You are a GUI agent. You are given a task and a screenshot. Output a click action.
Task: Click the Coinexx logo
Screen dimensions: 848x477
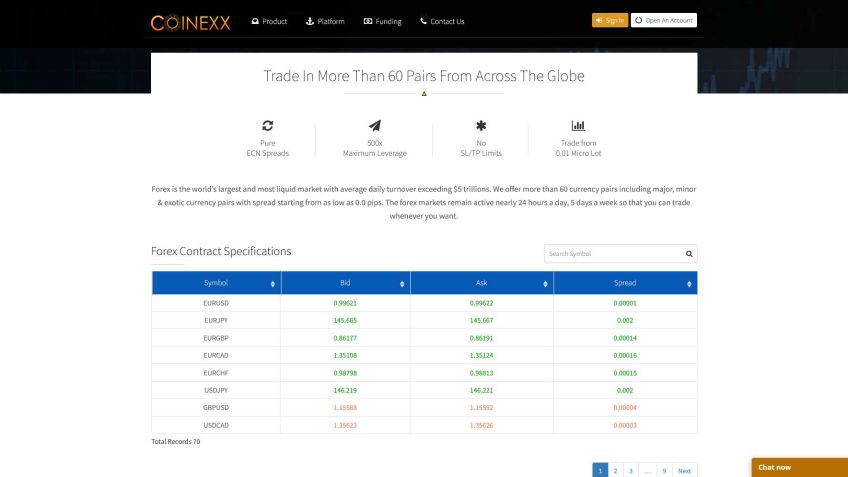click(190, 21)
